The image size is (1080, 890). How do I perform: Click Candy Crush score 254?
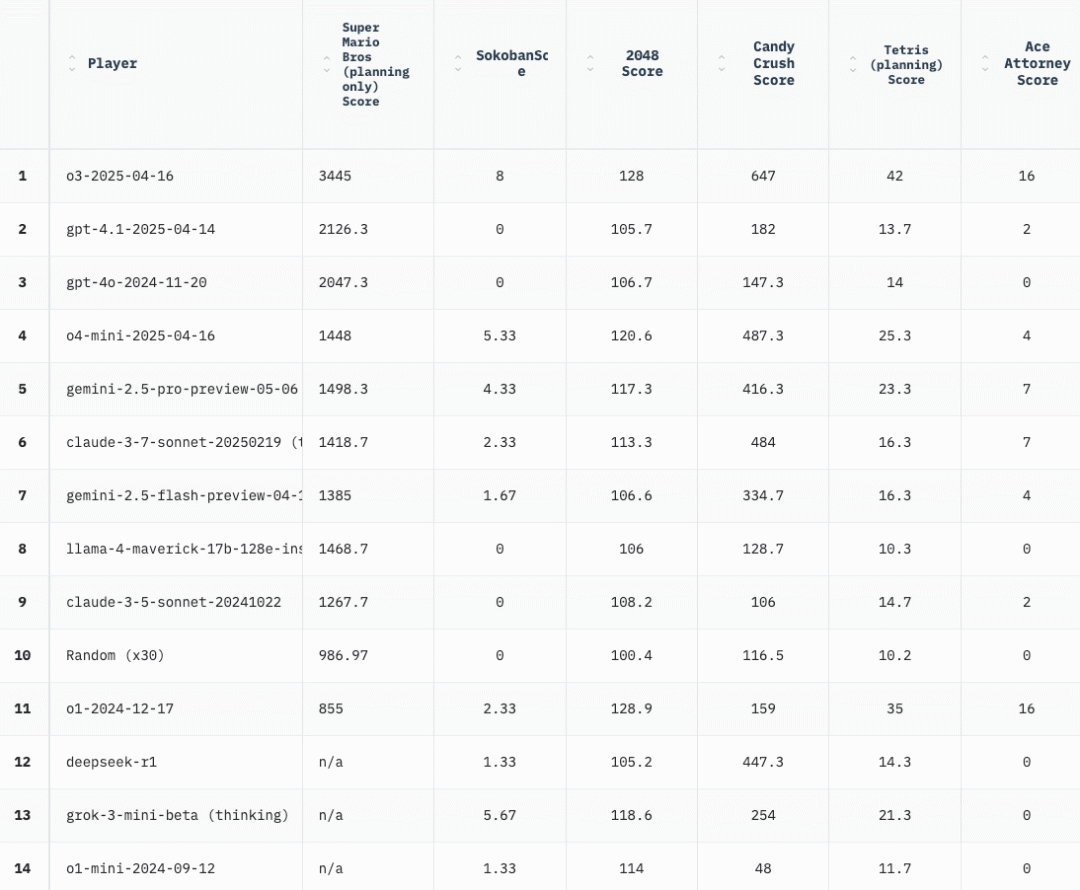click(x=763, y=815)
